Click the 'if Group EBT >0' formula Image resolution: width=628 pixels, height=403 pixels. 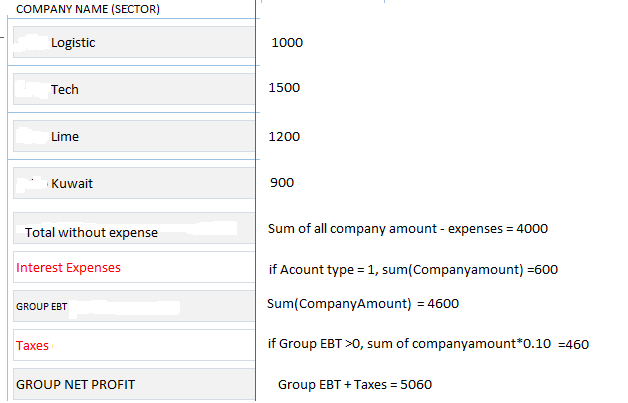pyautogui.click(x=428, y=345)
